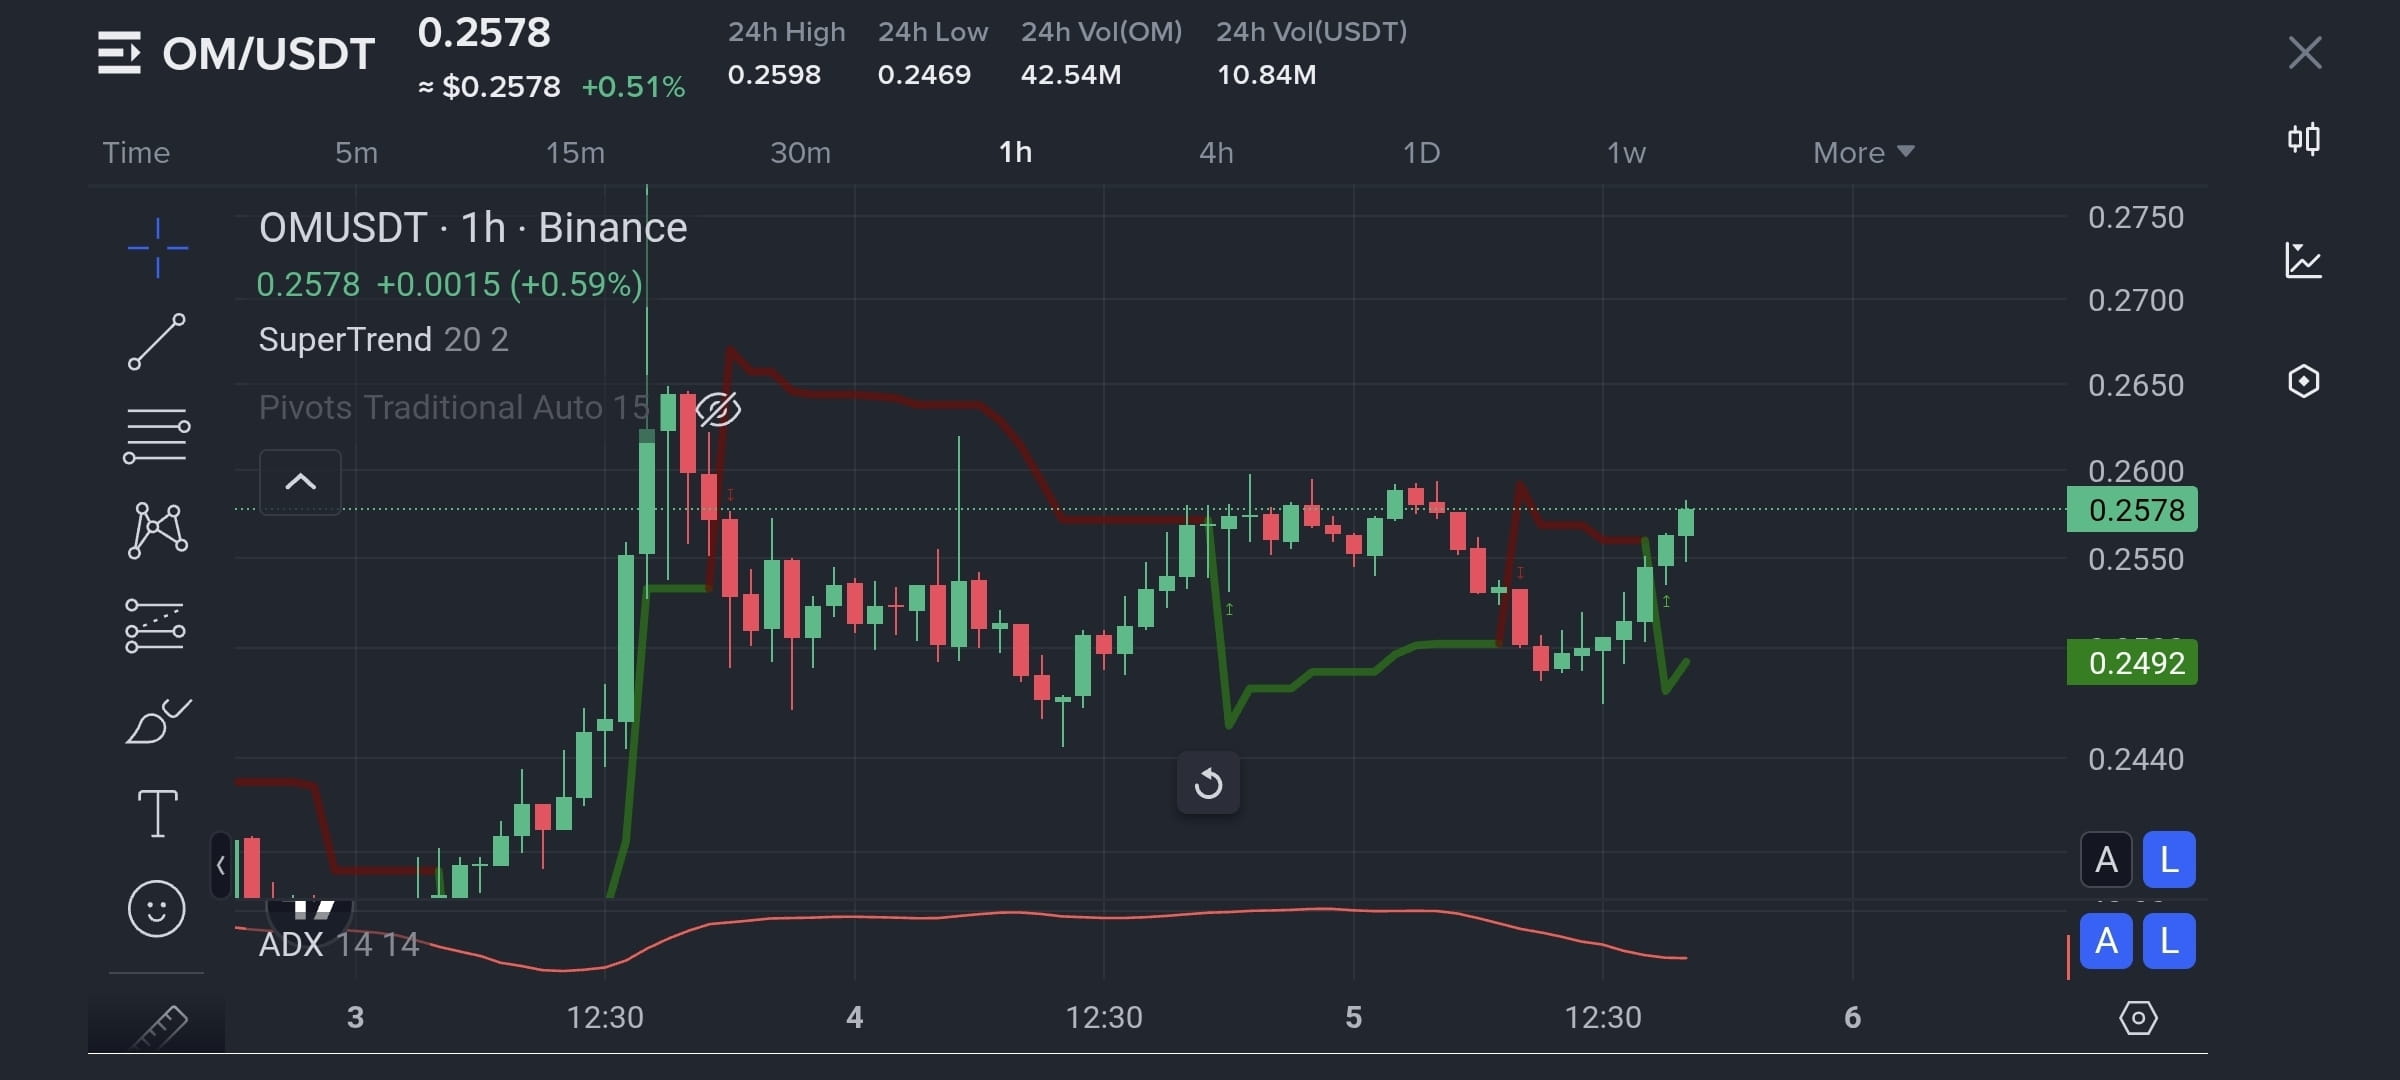Click the 24h Low value 0.2469
This screenshot has height=1080, width=2400.
click(924, 75)
